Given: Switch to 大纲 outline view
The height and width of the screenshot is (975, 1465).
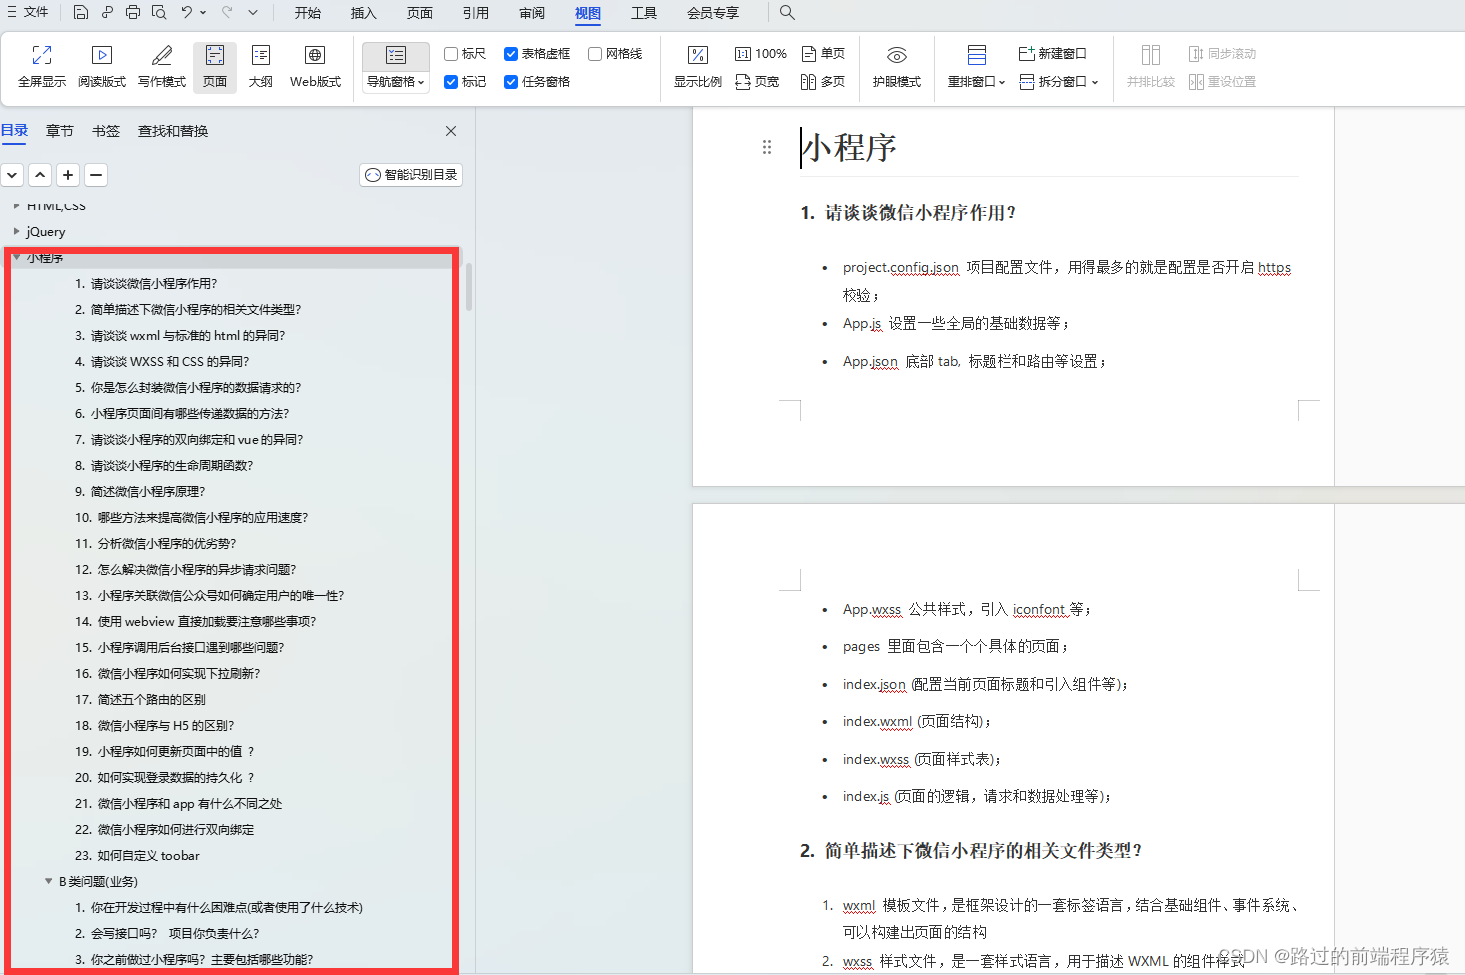Looking at the screenshot, I should (x=260, y=66).
